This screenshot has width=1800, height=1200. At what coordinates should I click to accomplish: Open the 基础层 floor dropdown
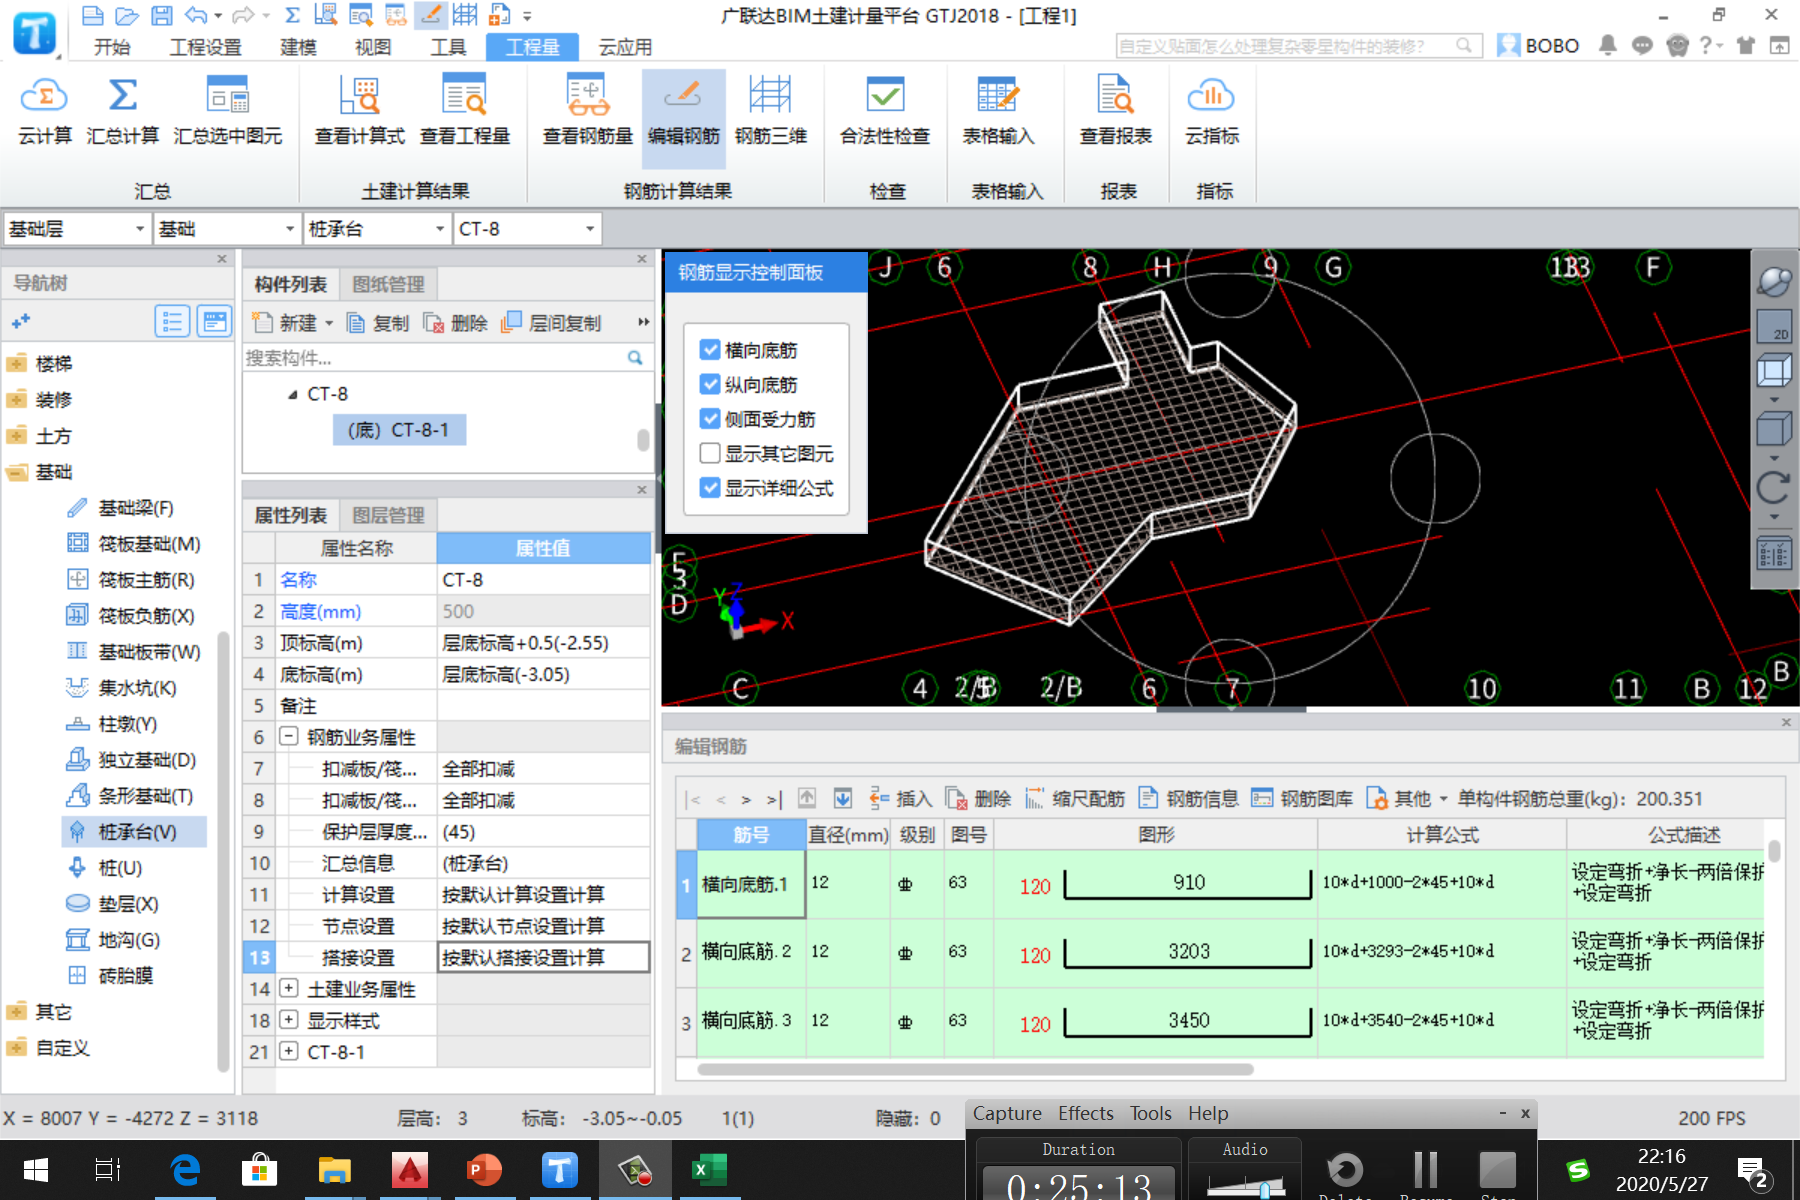click(x=139, y=229)
